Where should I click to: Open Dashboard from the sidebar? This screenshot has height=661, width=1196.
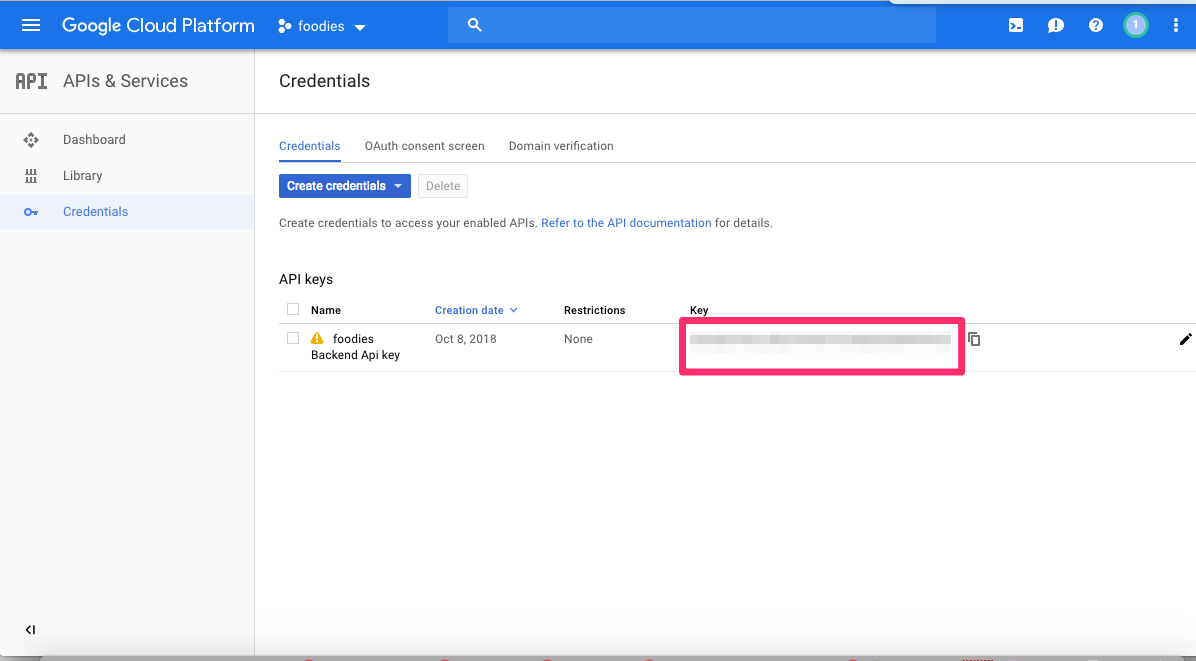coord(94,140)
